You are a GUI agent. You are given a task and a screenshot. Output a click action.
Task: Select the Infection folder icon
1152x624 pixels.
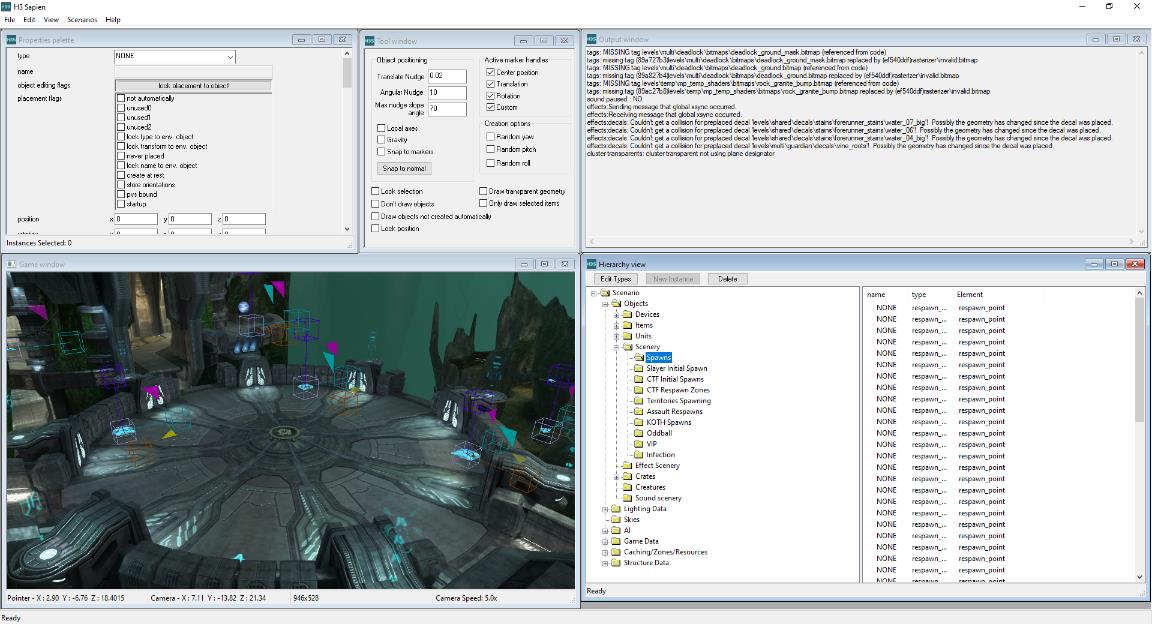(639, 455)
